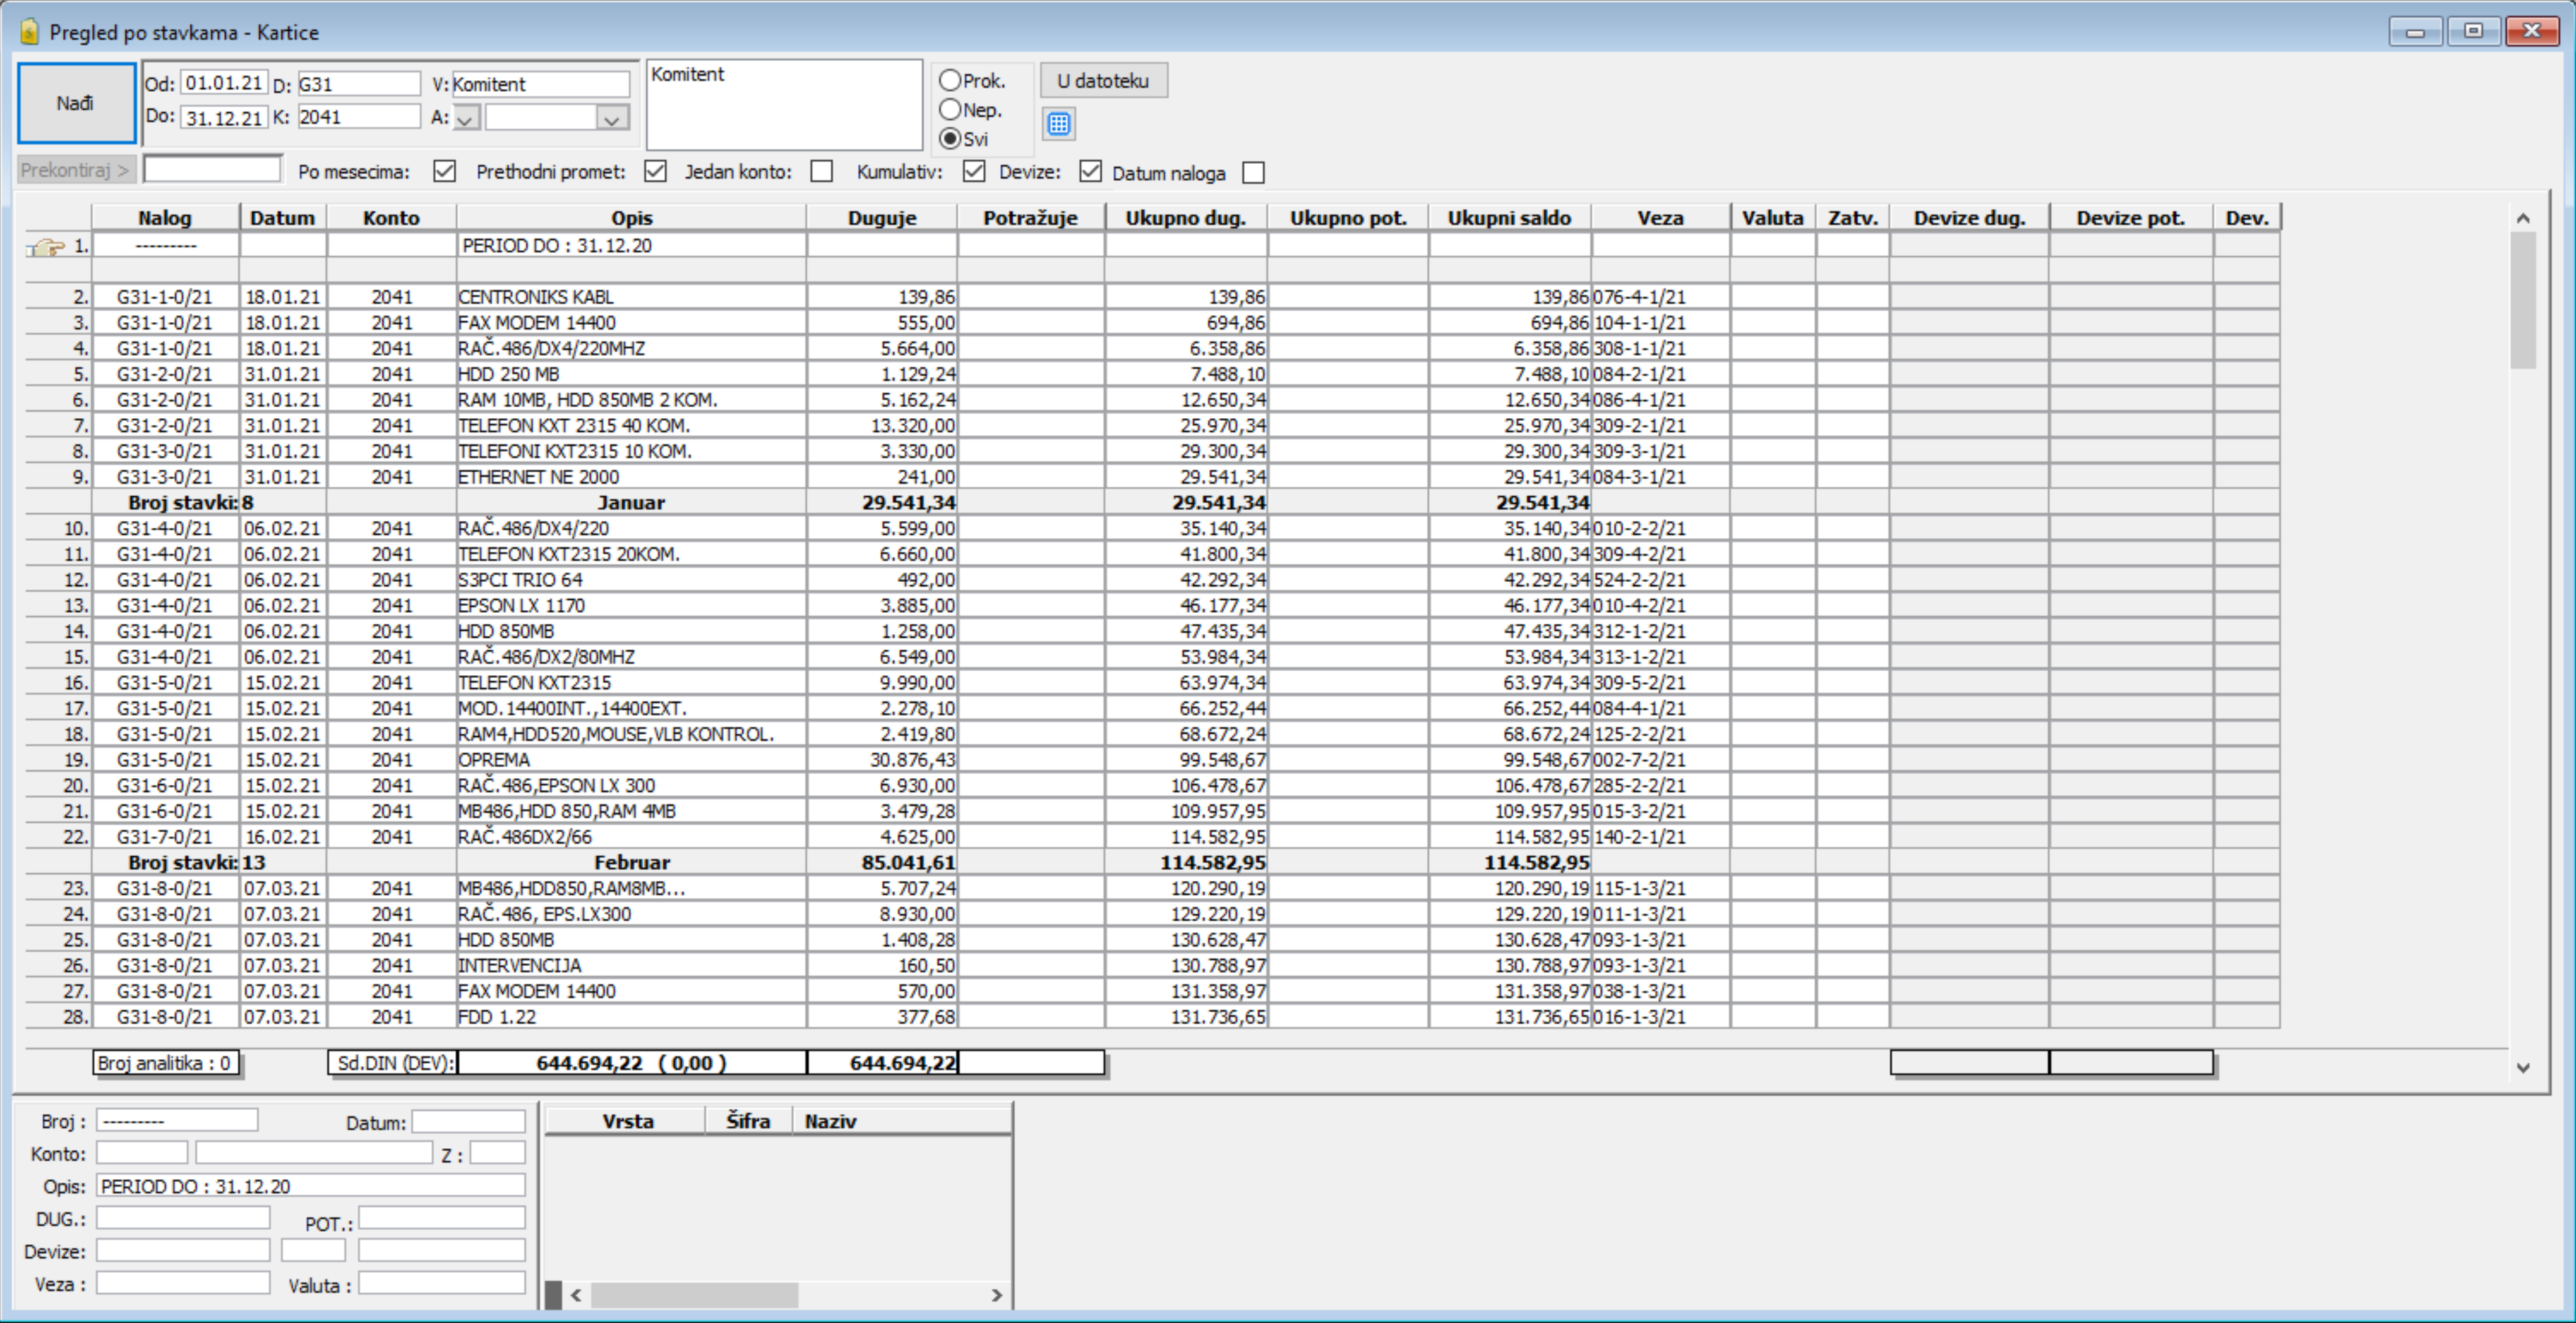Viewport: 2576px width, 1323px height.
Task: Click the Opis column header
Action: pos(632,218)
